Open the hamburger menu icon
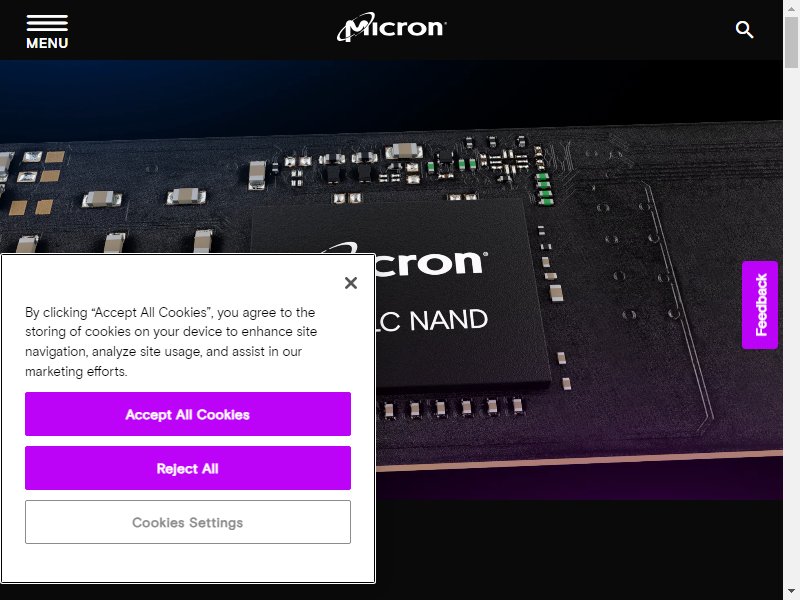 pyautogui.click(x=47, y=23)
